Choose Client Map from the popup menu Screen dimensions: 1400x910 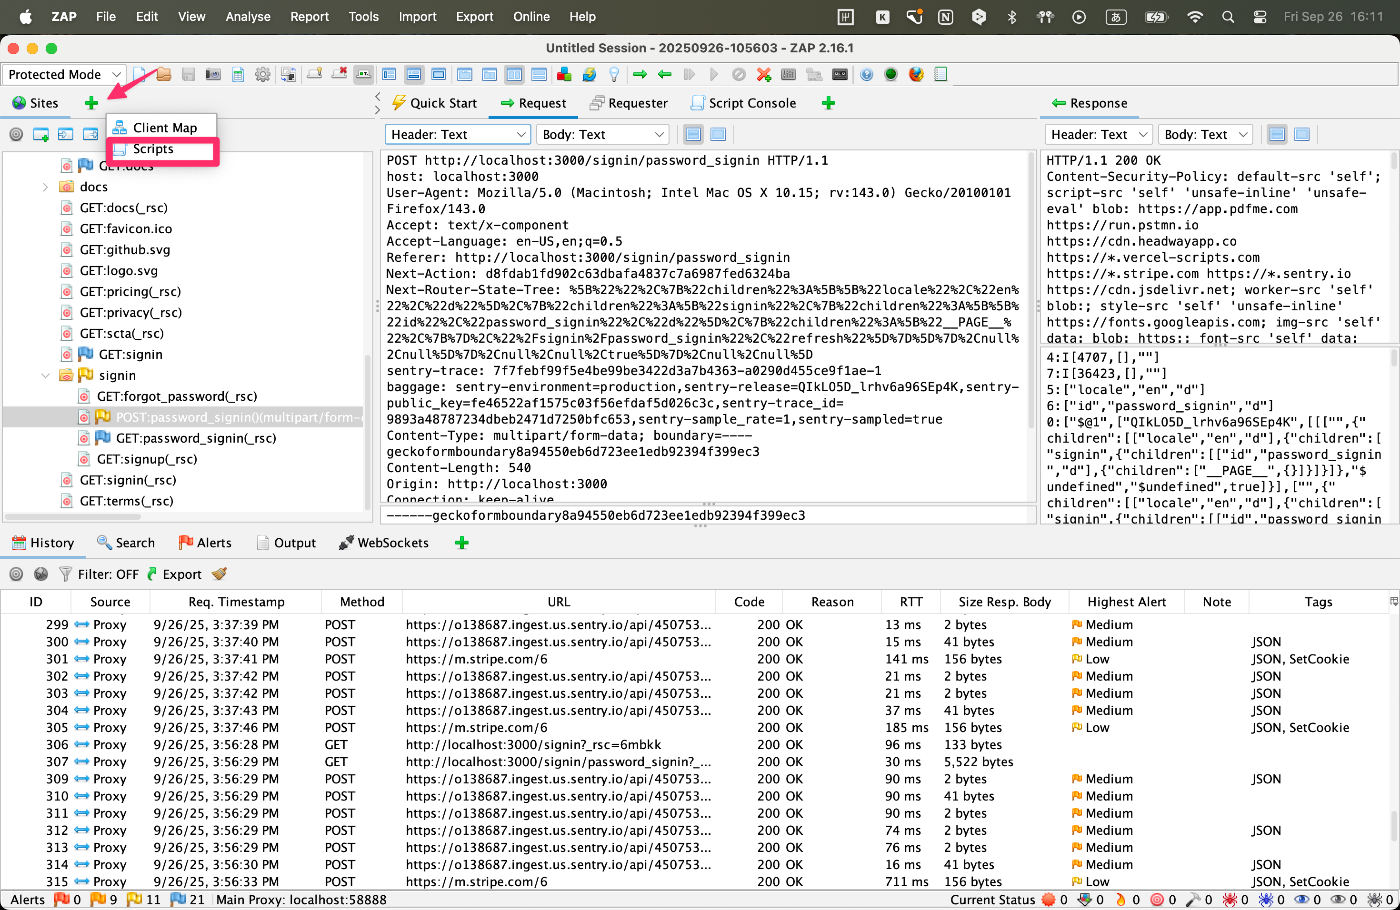click(163, 127)
